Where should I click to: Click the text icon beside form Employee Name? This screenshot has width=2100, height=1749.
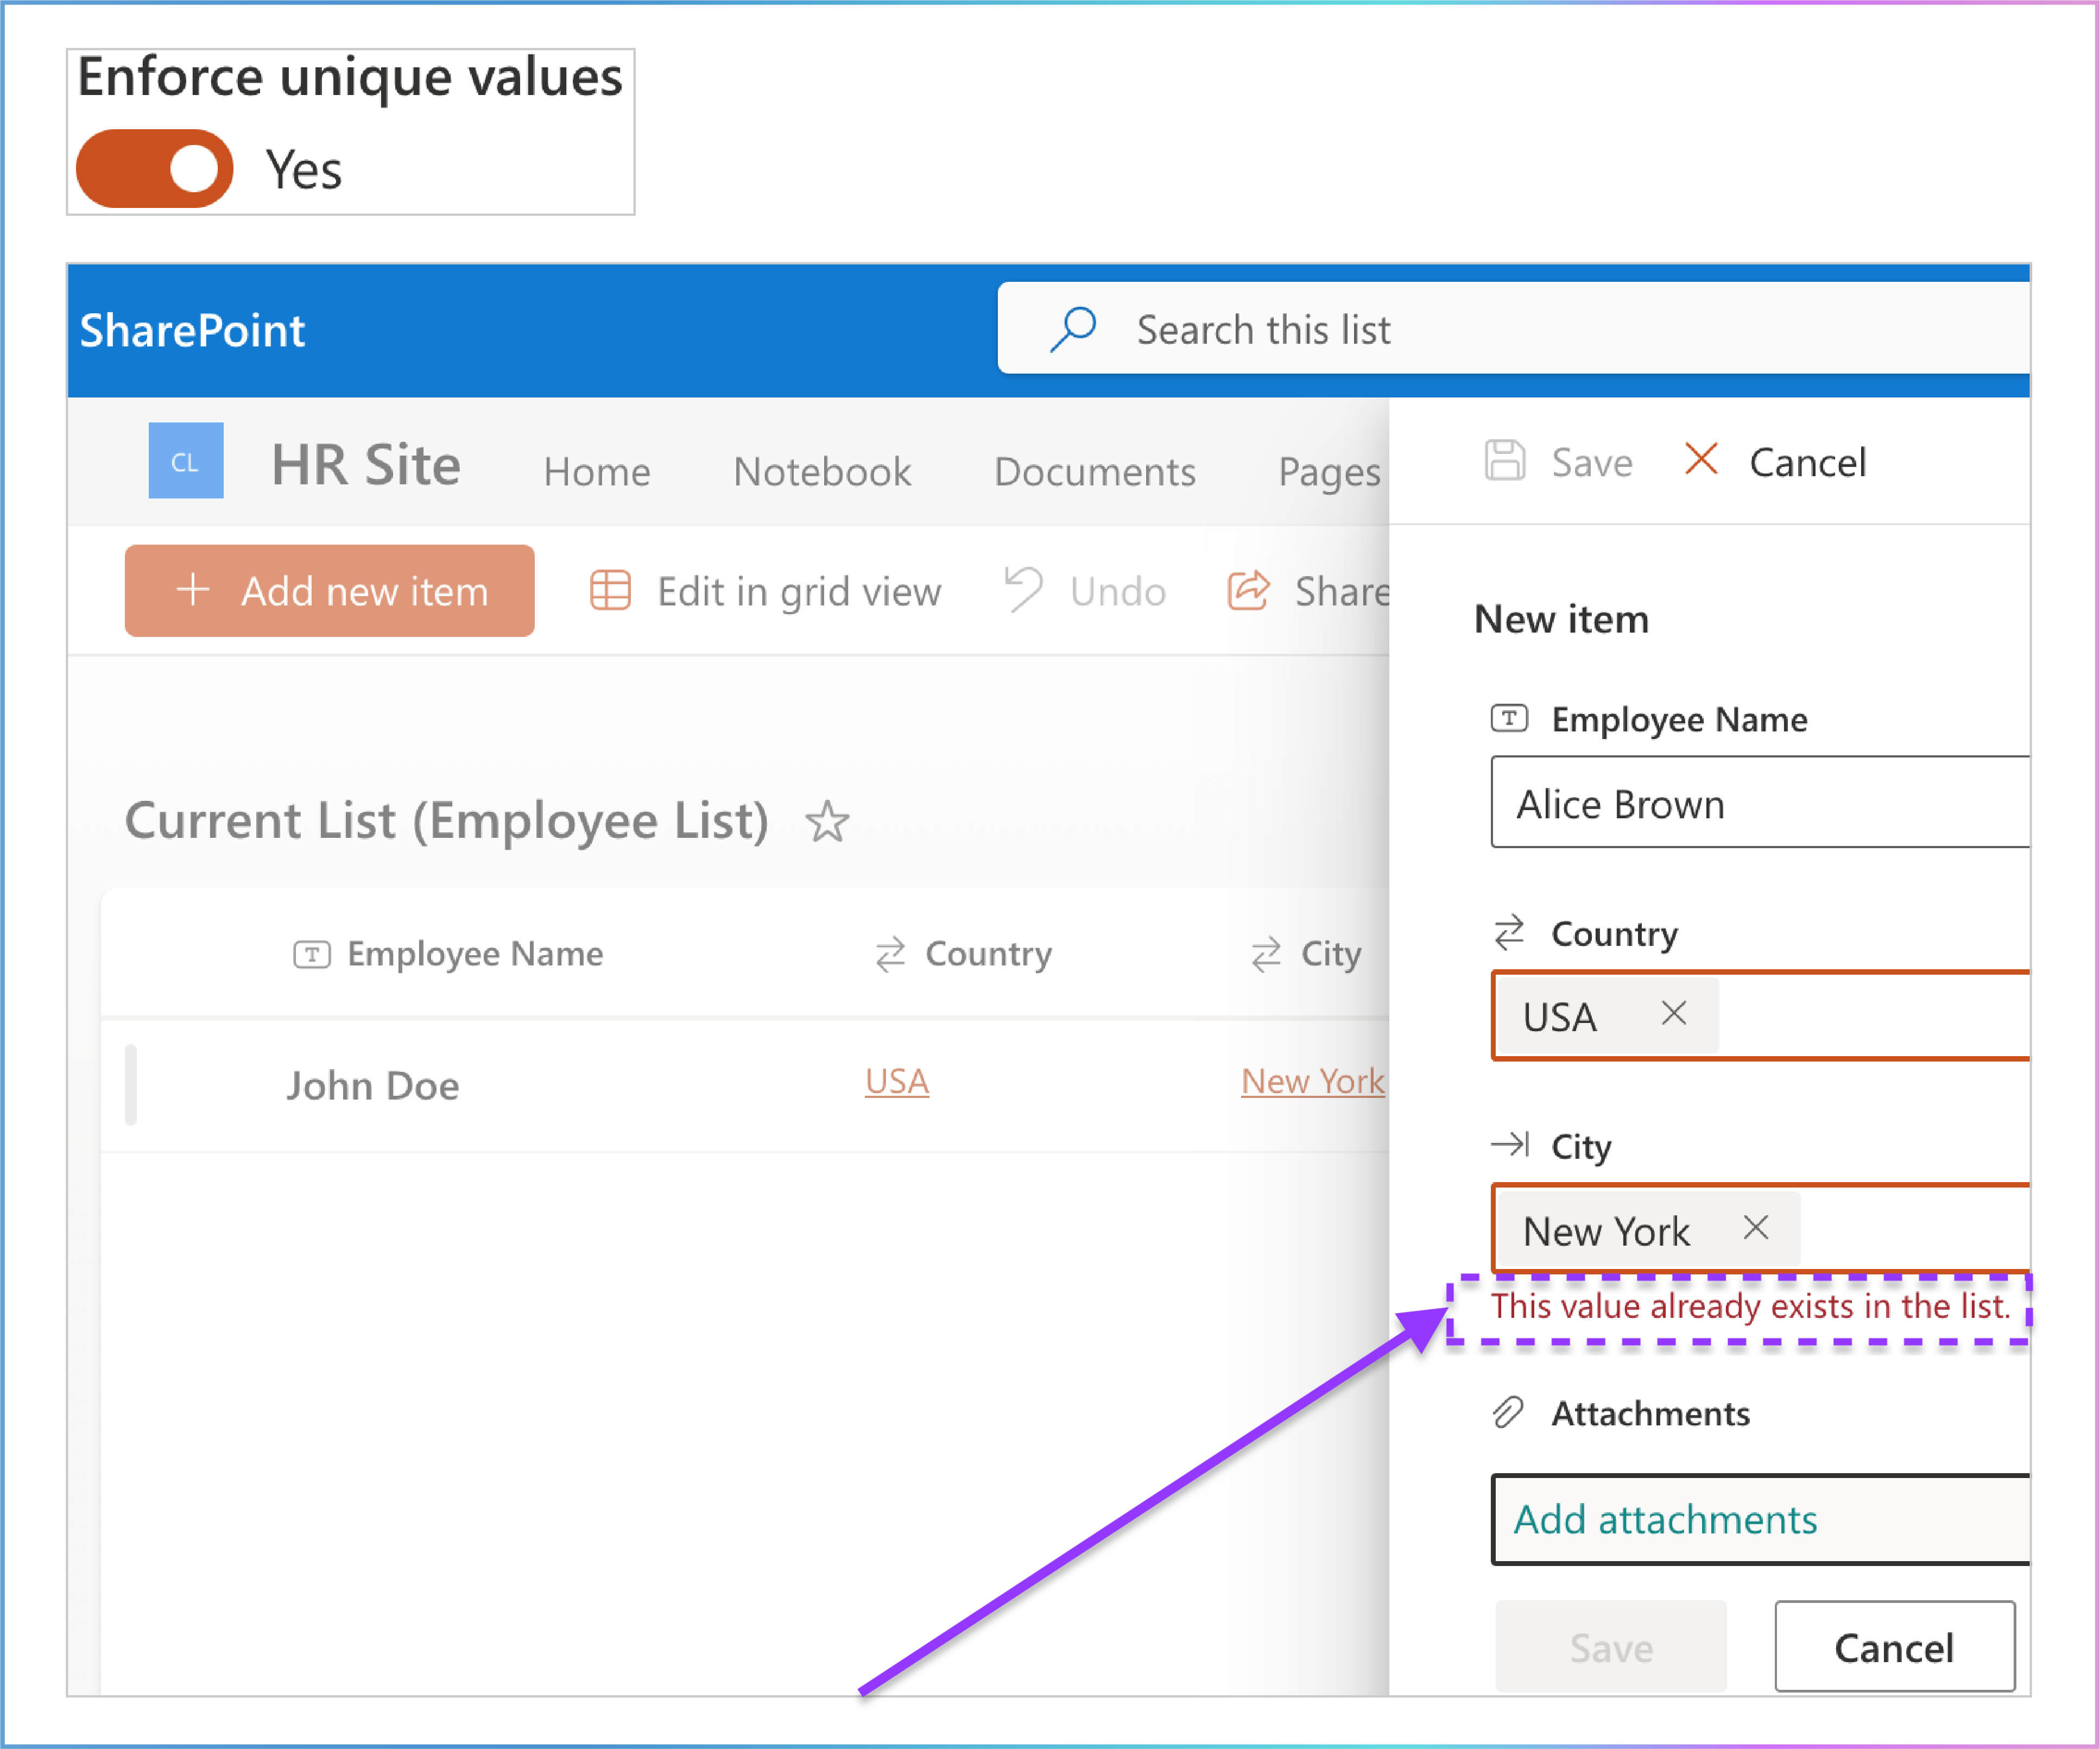[x=1509, y=719]
